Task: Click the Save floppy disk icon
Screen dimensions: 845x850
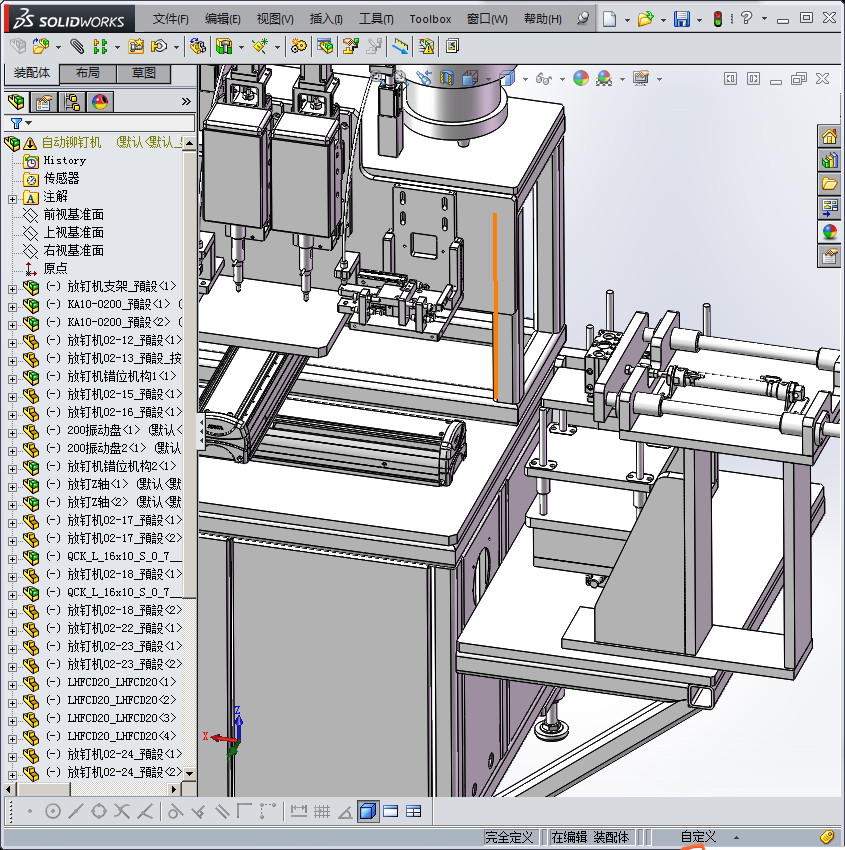Action: pyautogui.click(x=681, y=19)
